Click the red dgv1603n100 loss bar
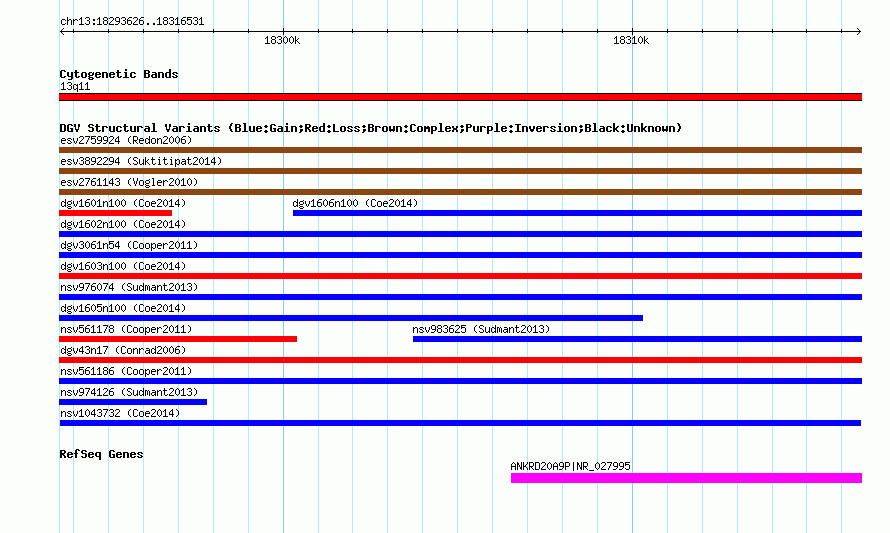The width and height of the screenshot is (890, 533). (460, 276)
